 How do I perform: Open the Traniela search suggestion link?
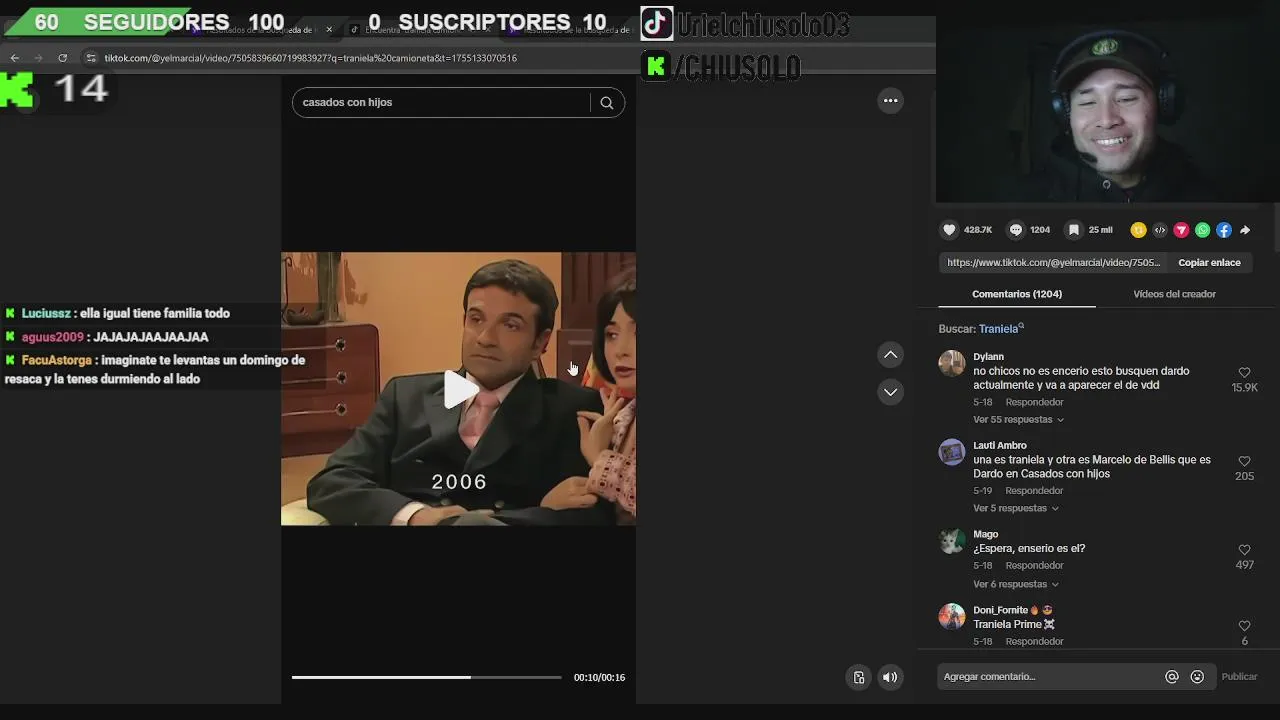(1001, 329)
